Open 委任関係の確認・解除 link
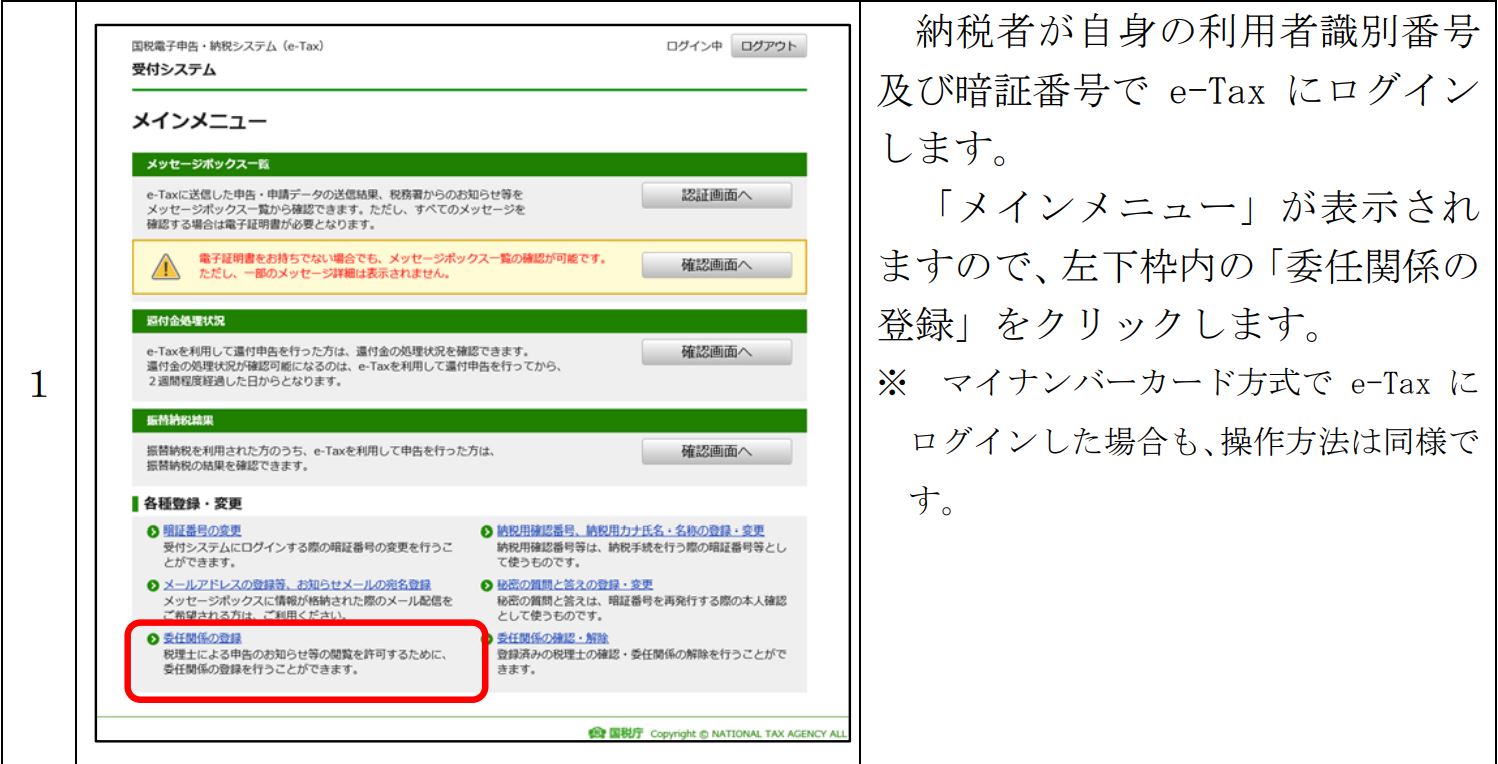The width and height of the screenshot is (1498, 764). pos(552,637)
